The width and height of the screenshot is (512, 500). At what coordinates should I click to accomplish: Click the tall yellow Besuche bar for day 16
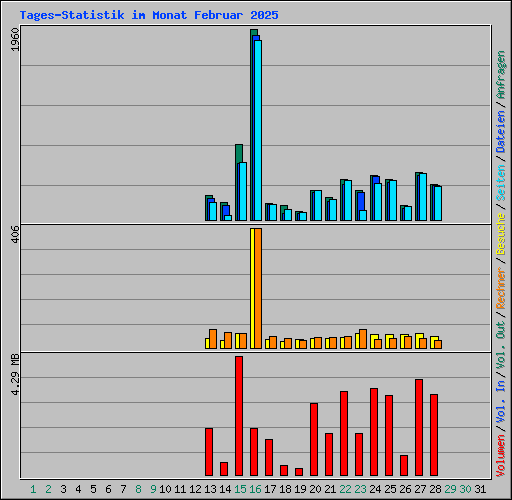click(x=253, y=288)
